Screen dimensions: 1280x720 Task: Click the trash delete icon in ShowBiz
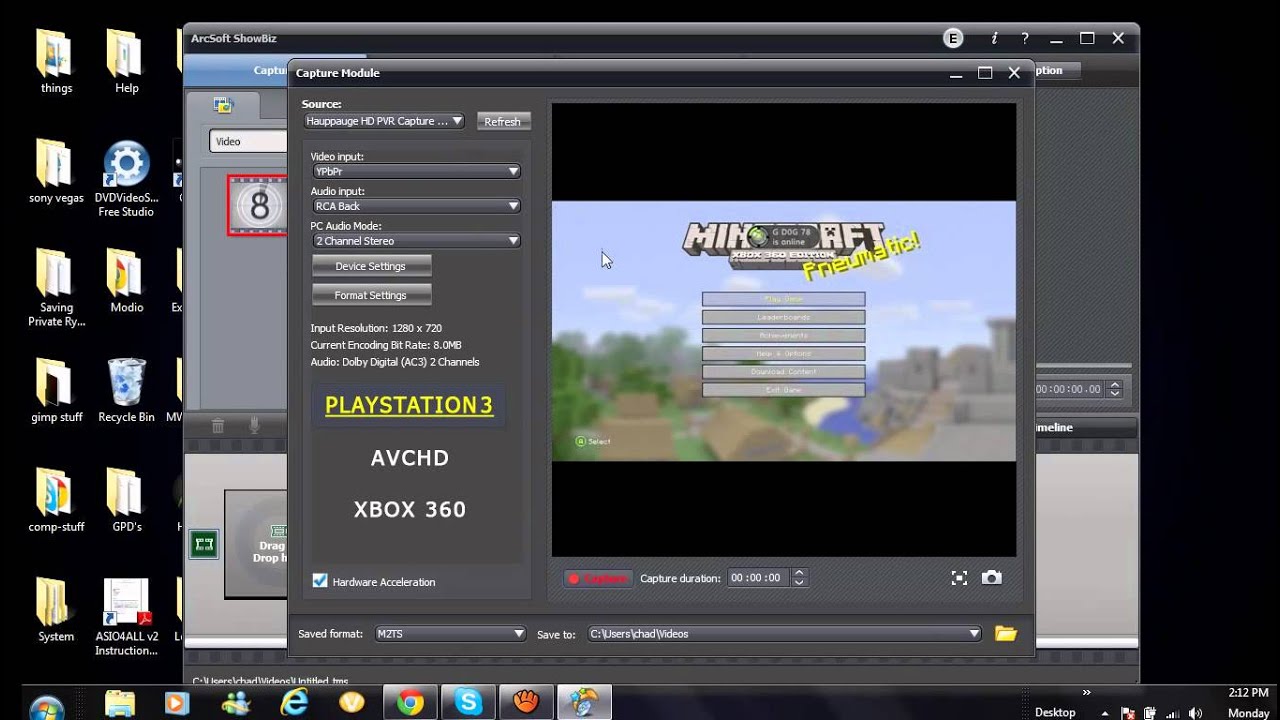[218, 426]
